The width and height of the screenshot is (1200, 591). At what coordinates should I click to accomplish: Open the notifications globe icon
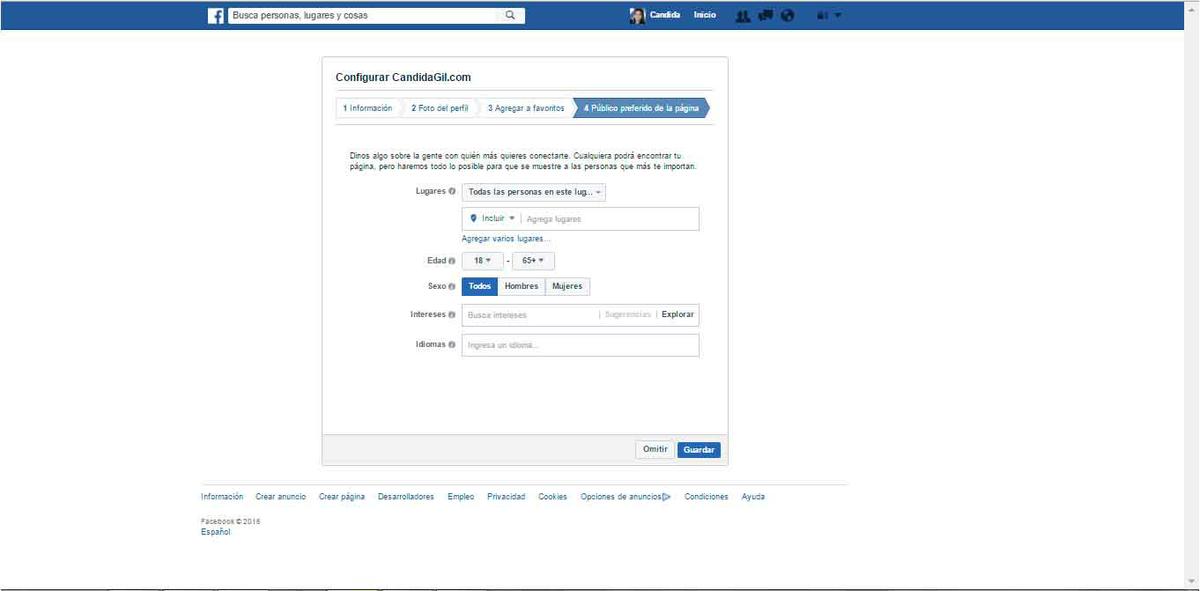point(787,16)
